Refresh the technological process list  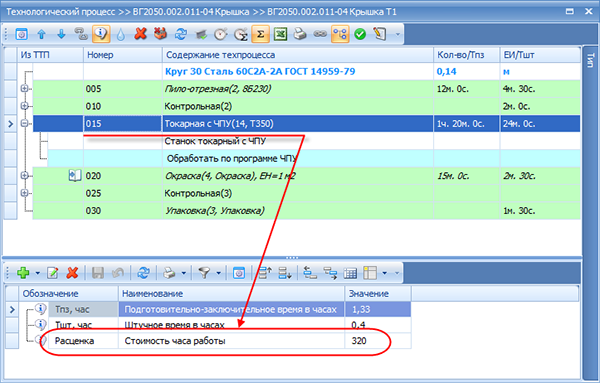tap(181, 34)
